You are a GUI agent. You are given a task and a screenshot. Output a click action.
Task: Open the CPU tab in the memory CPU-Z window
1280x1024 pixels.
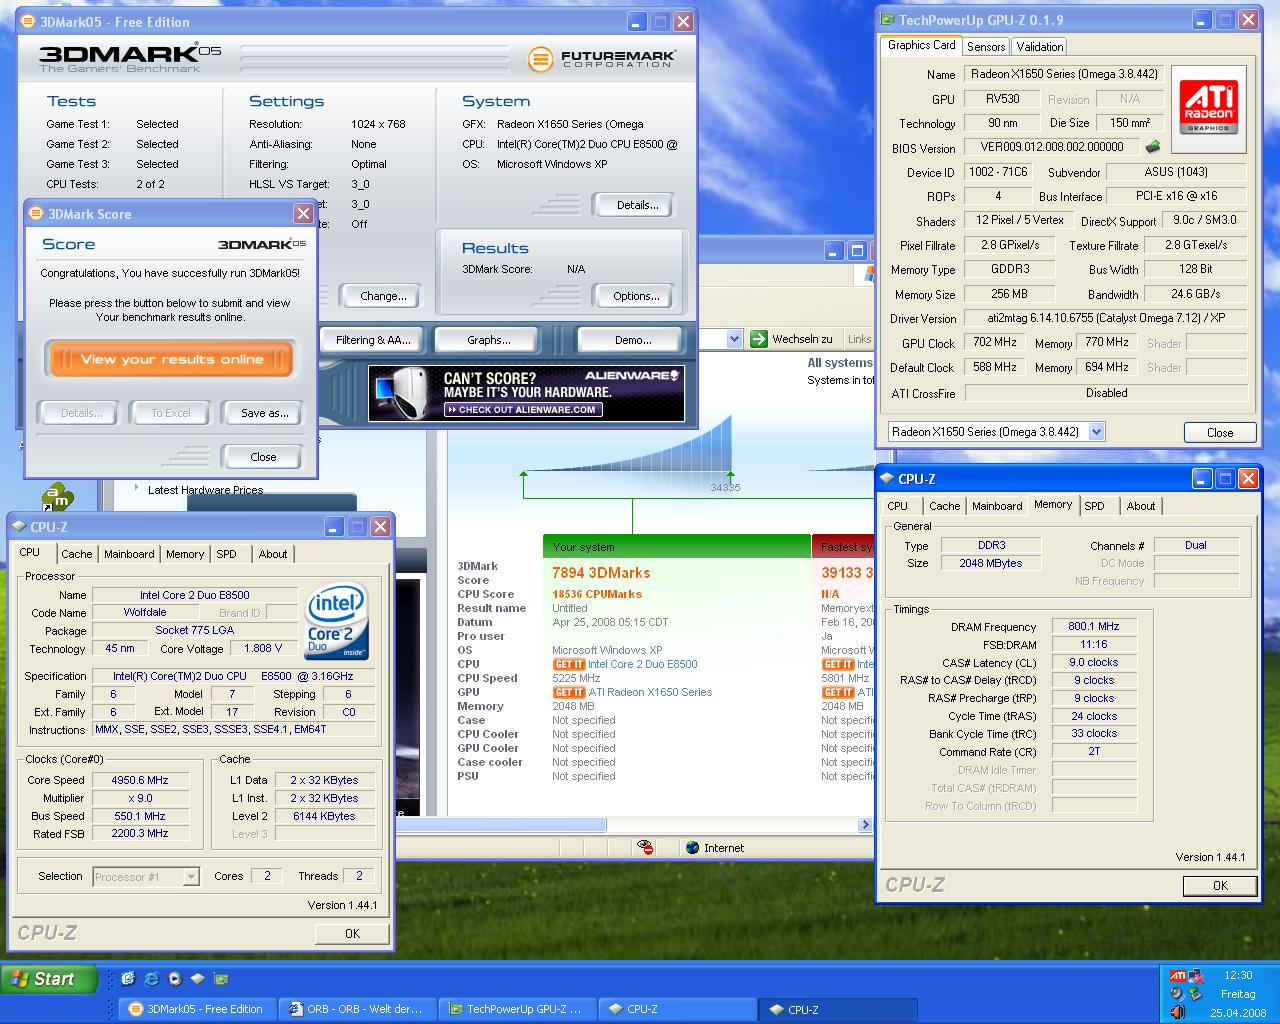pos(898,506)
